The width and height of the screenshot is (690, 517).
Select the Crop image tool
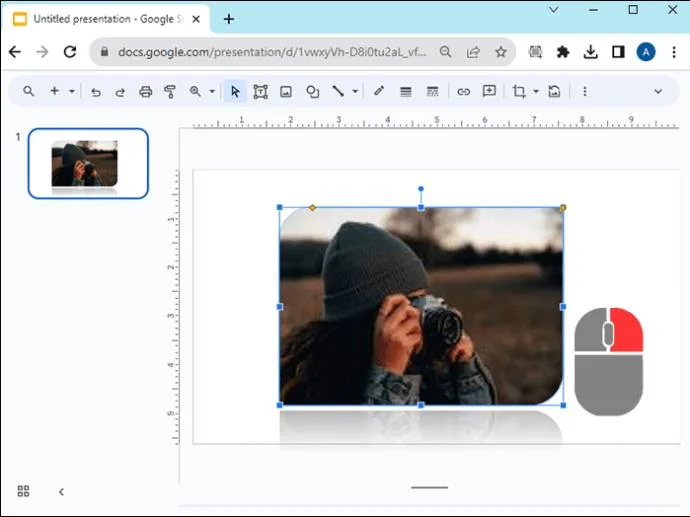(518, 91)
